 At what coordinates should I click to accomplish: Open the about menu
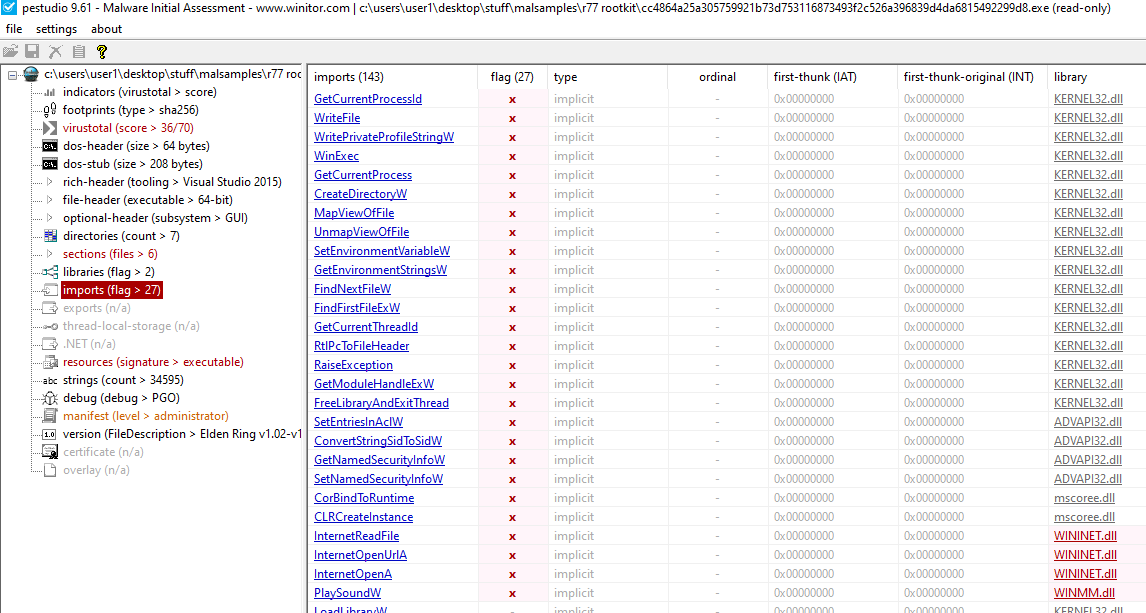point(107,29)
